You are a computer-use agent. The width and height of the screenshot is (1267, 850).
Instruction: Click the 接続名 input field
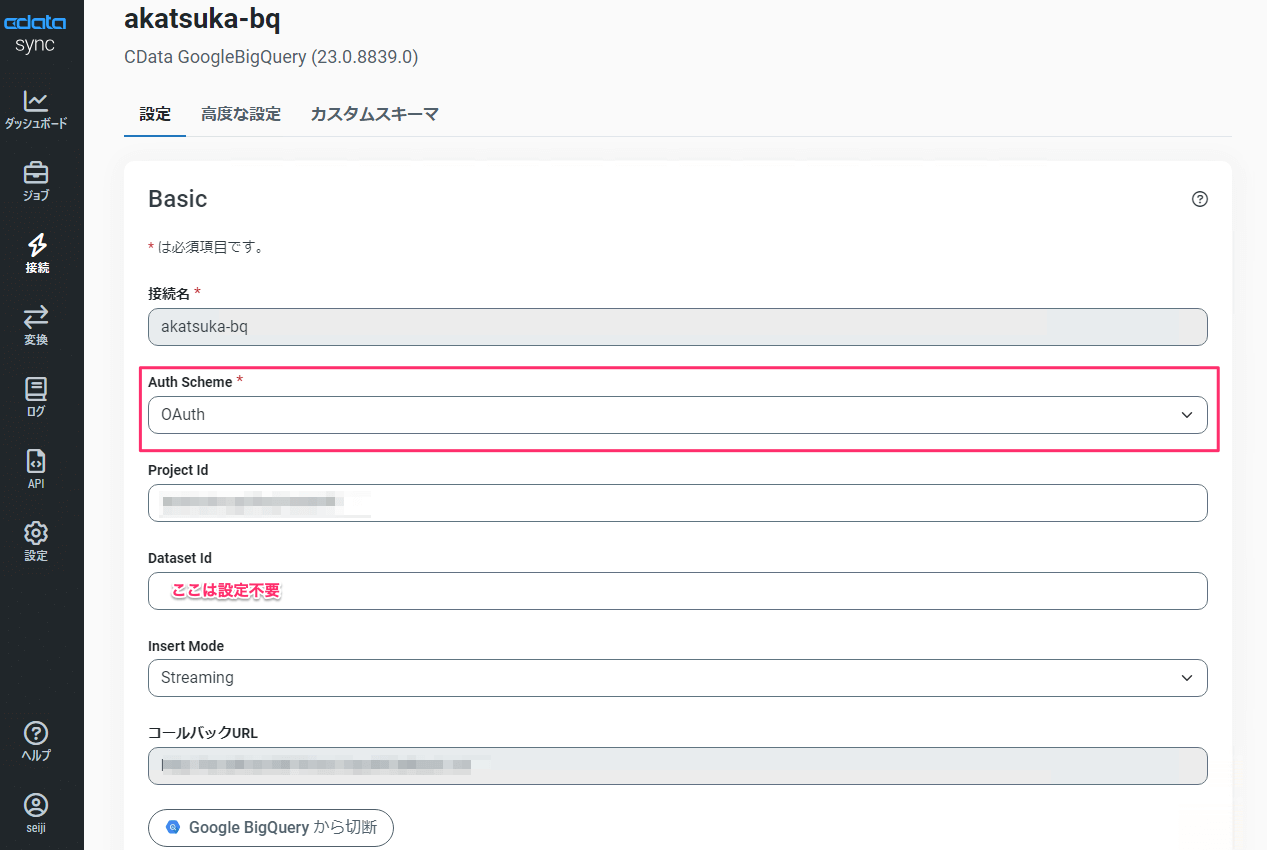click(x=677, y=327)
